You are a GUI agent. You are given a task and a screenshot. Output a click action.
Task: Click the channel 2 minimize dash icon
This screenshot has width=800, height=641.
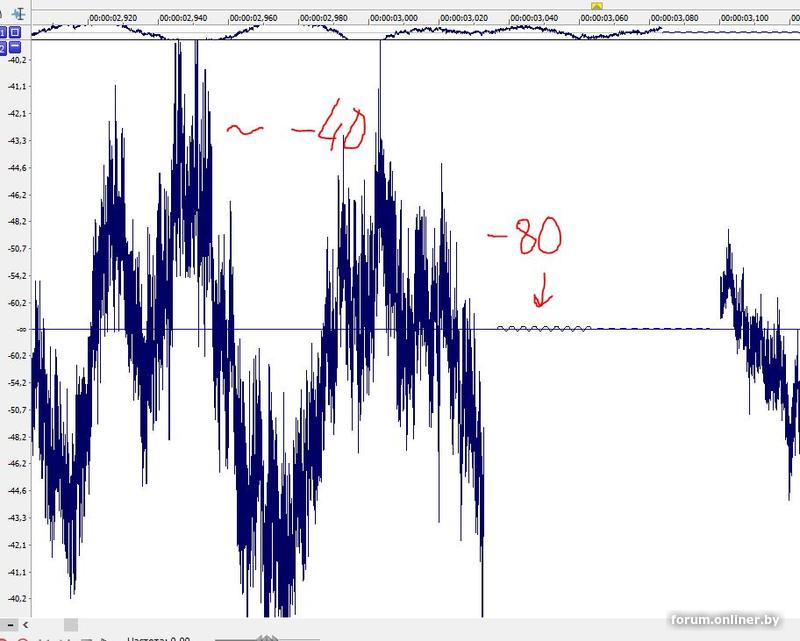coord(15,47)
